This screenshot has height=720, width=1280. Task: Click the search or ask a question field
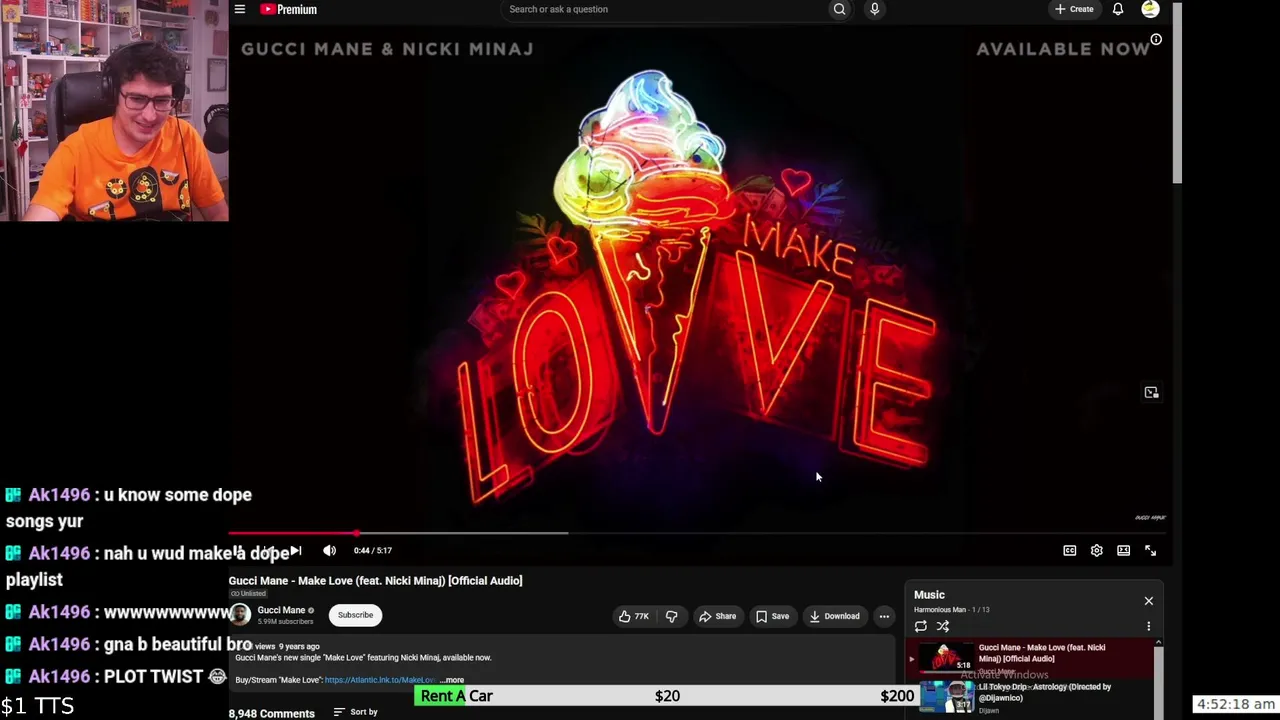coord(664,9)
